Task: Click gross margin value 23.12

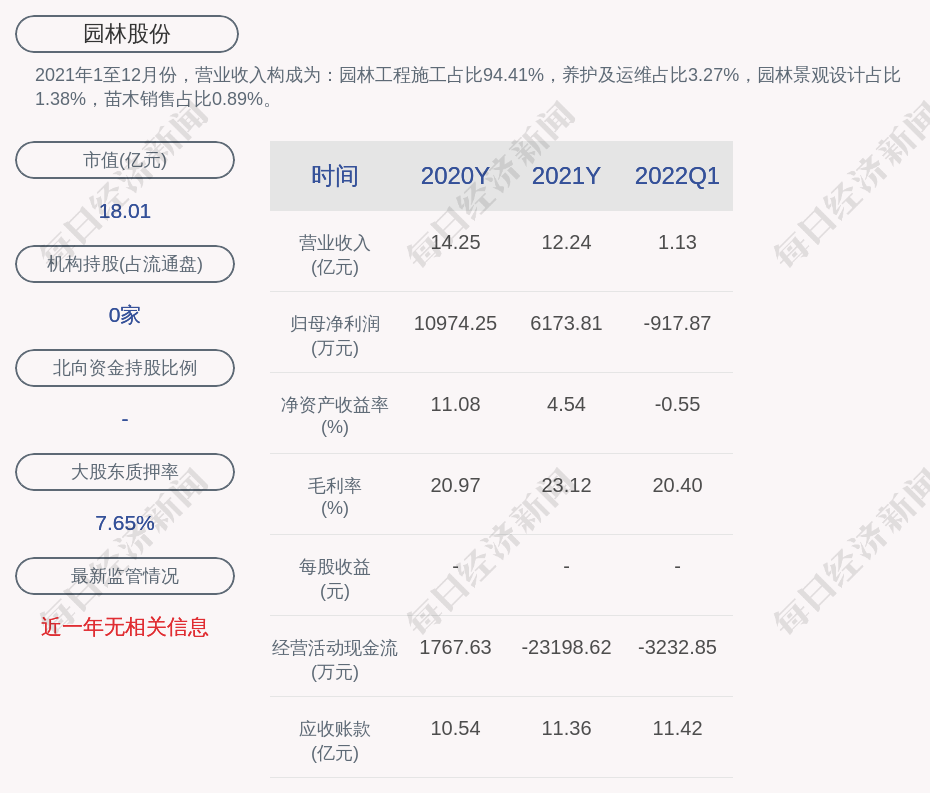Action: point(566,485)
